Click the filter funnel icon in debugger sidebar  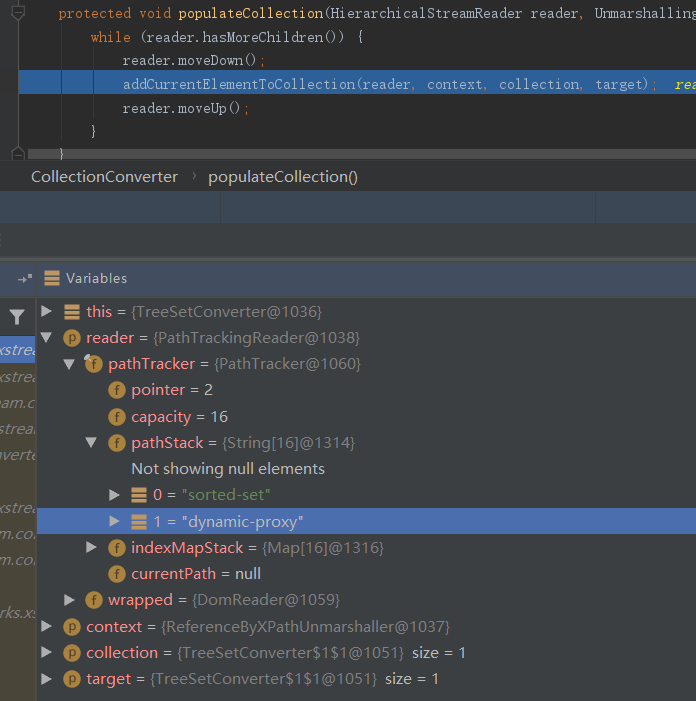point(17,317)
